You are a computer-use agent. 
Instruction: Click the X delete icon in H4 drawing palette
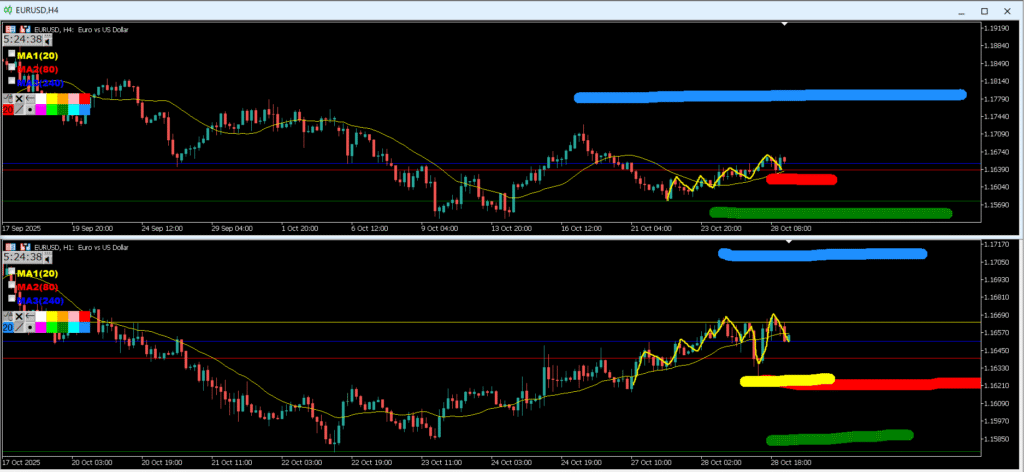19,98
